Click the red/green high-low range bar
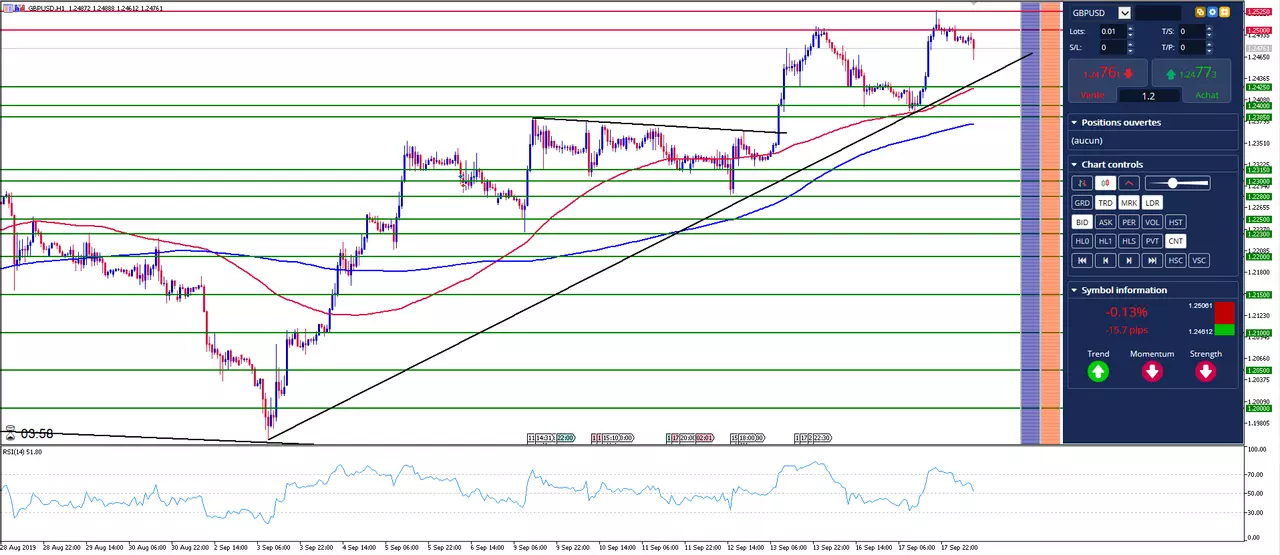1280x555 pixels. [1224, 318]
